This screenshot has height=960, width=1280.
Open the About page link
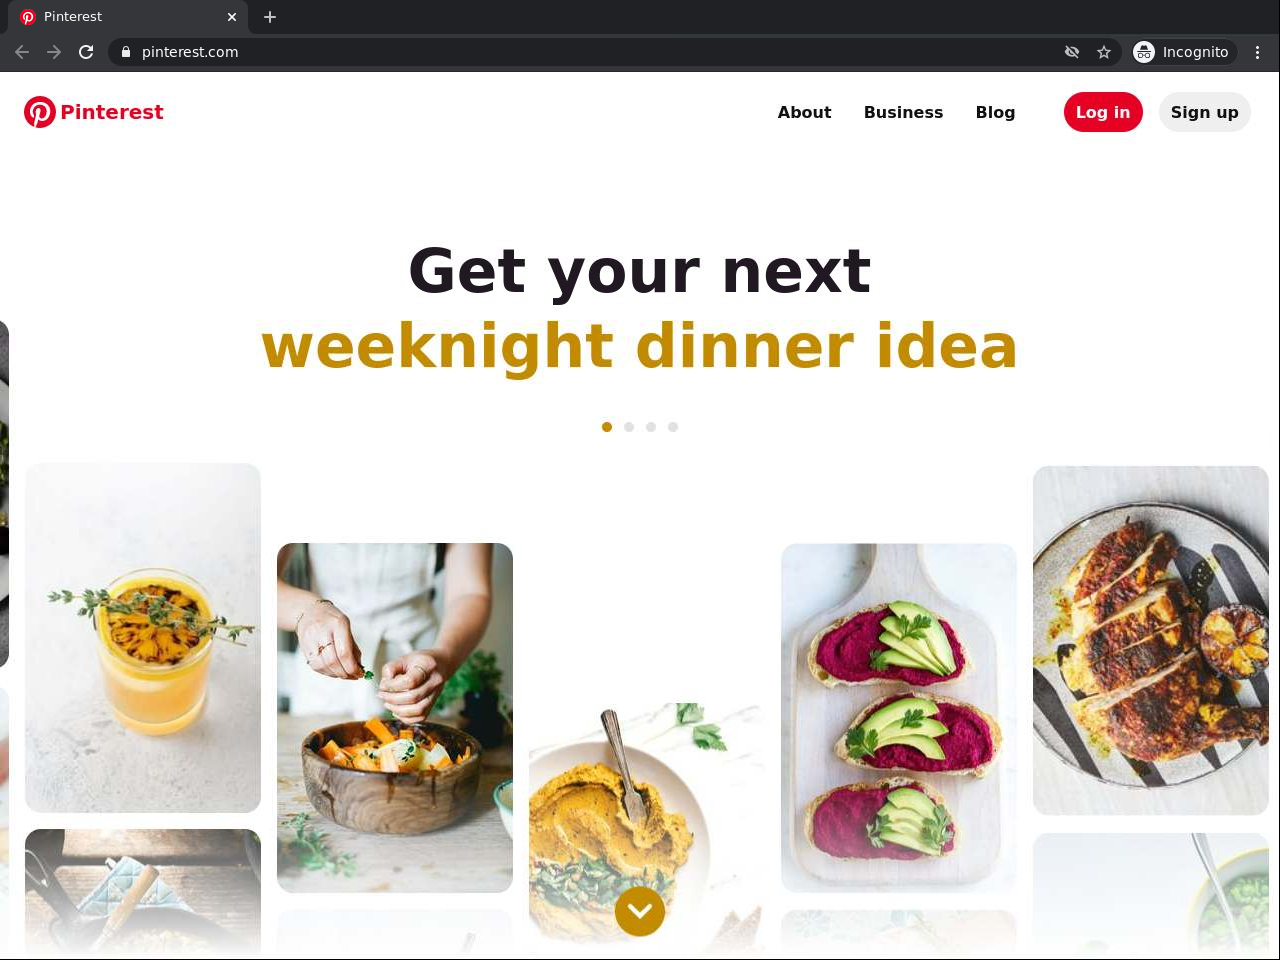[x=805, y=112]
